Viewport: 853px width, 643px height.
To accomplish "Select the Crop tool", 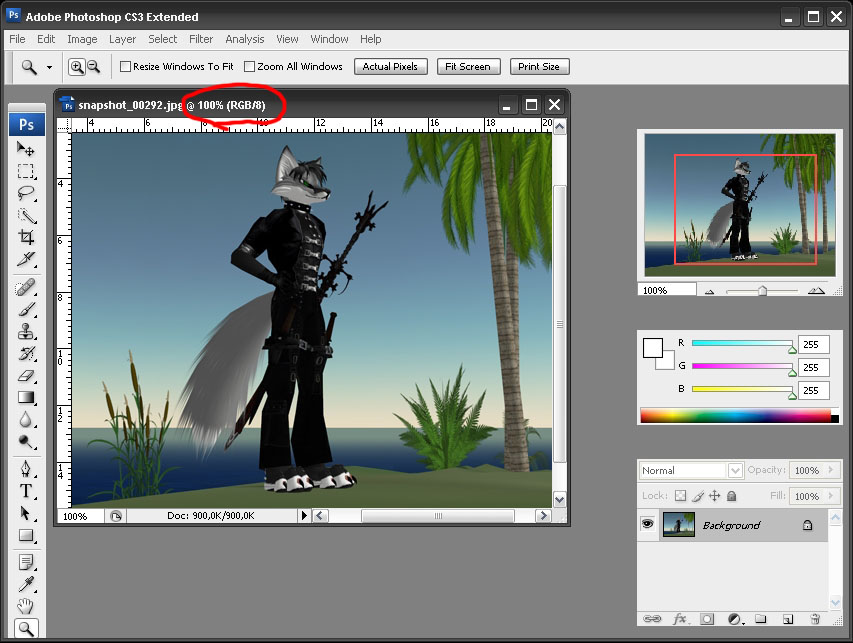I will (26, 238).
